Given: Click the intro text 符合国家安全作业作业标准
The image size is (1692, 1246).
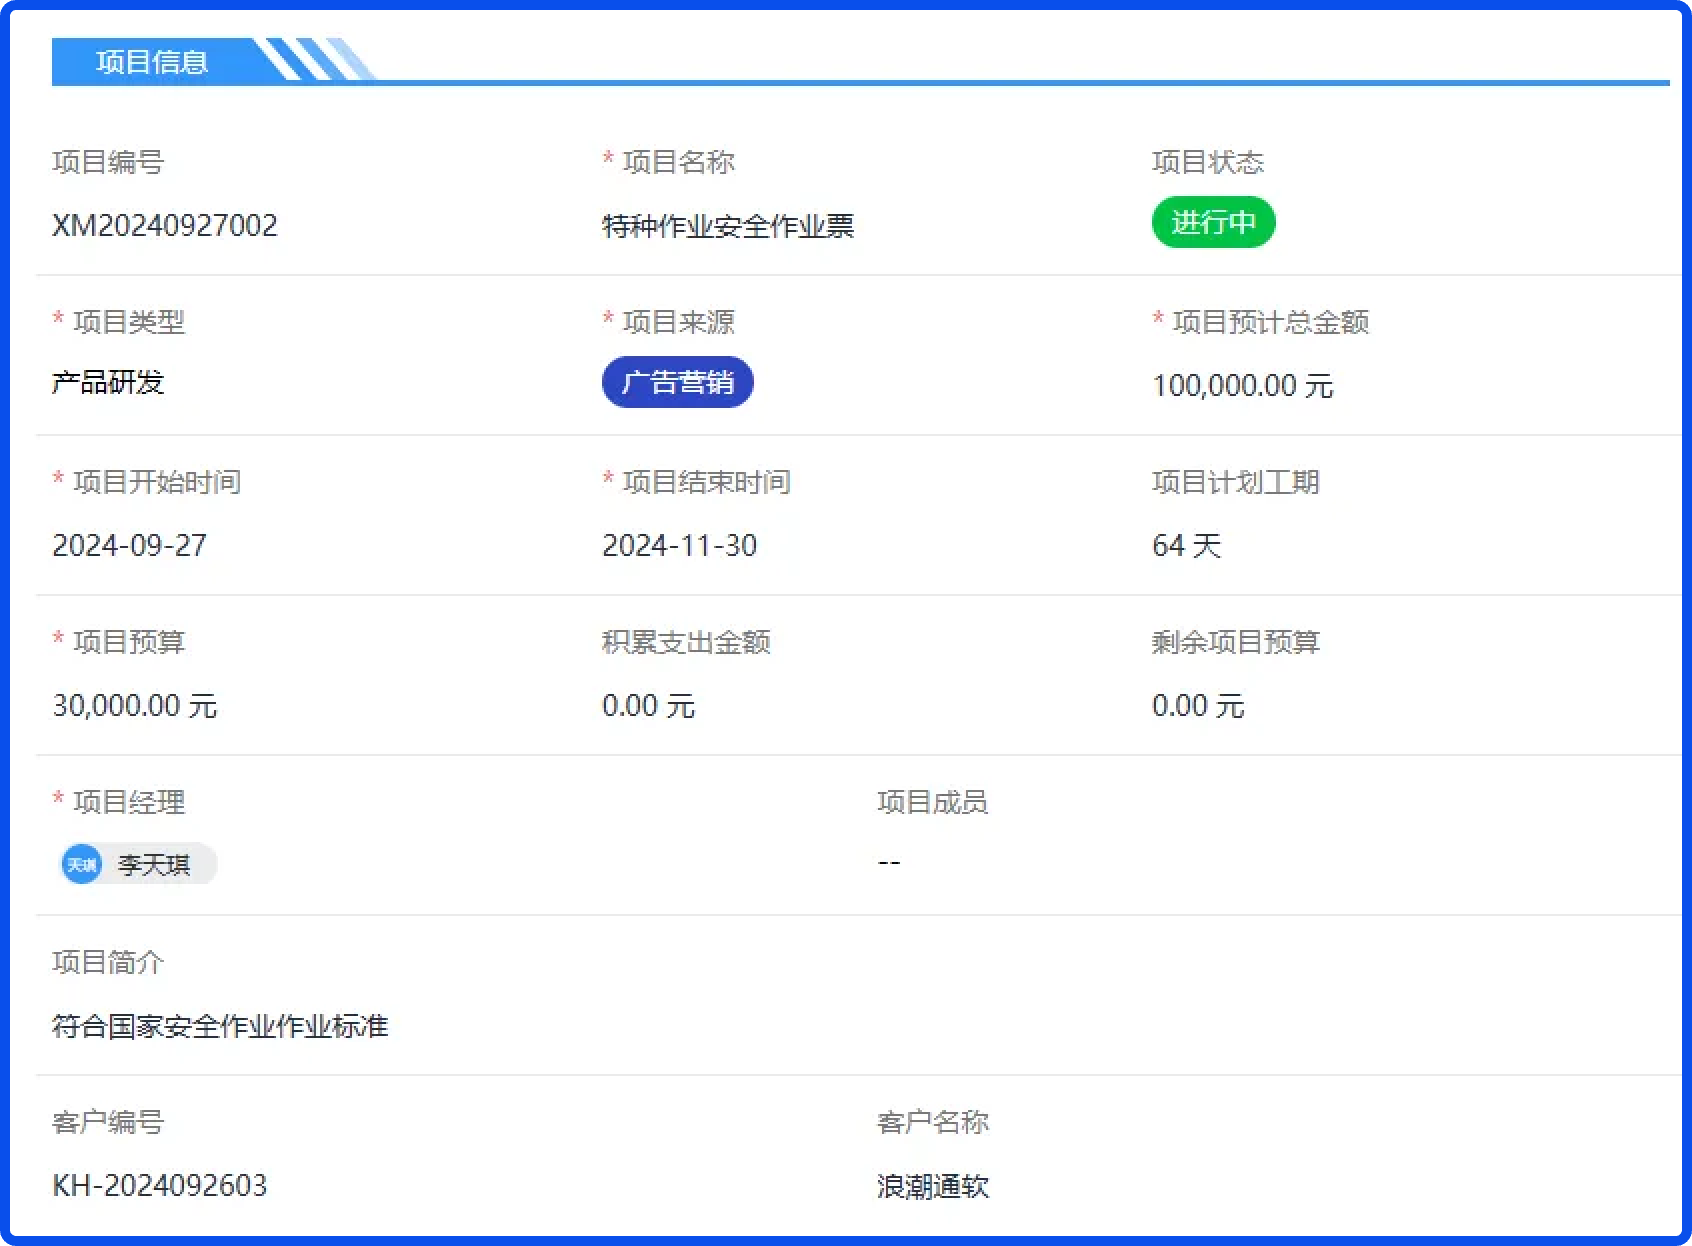Looking at the screenshot, I should pyautogui.click(x=220, y=1026).
